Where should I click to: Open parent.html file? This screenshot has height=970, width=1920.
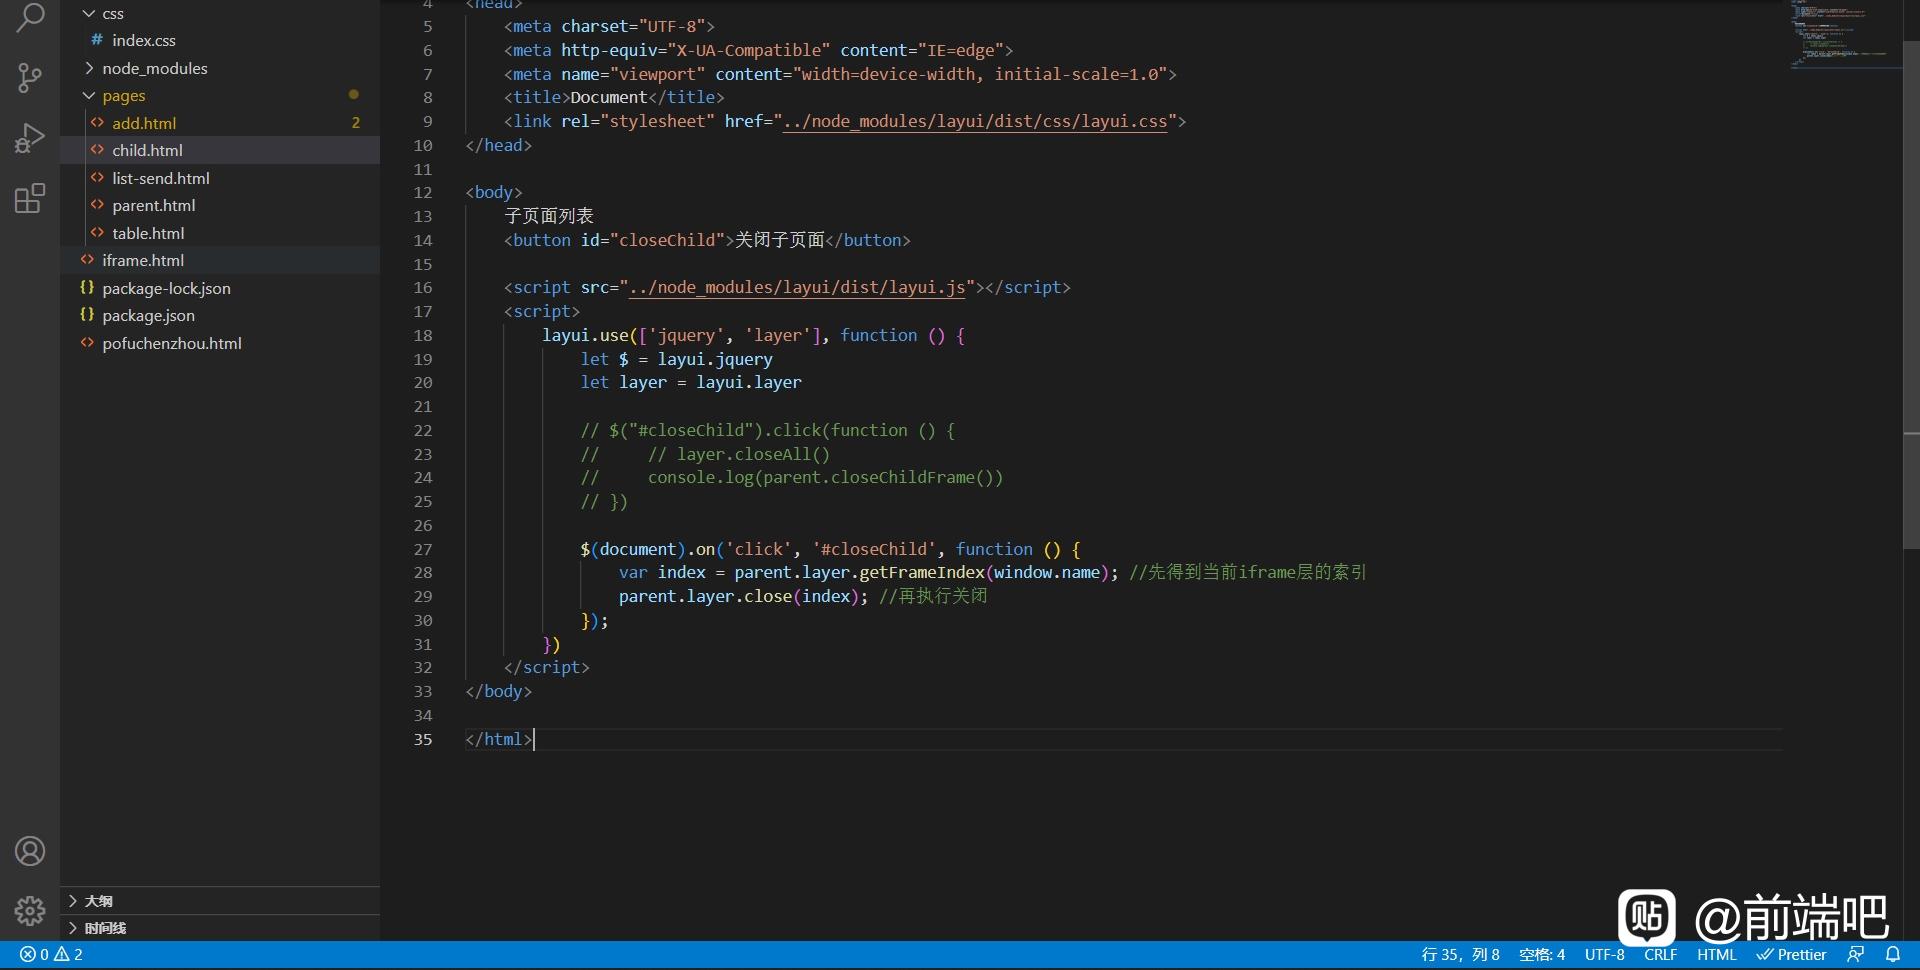click(x=220, y=205)
